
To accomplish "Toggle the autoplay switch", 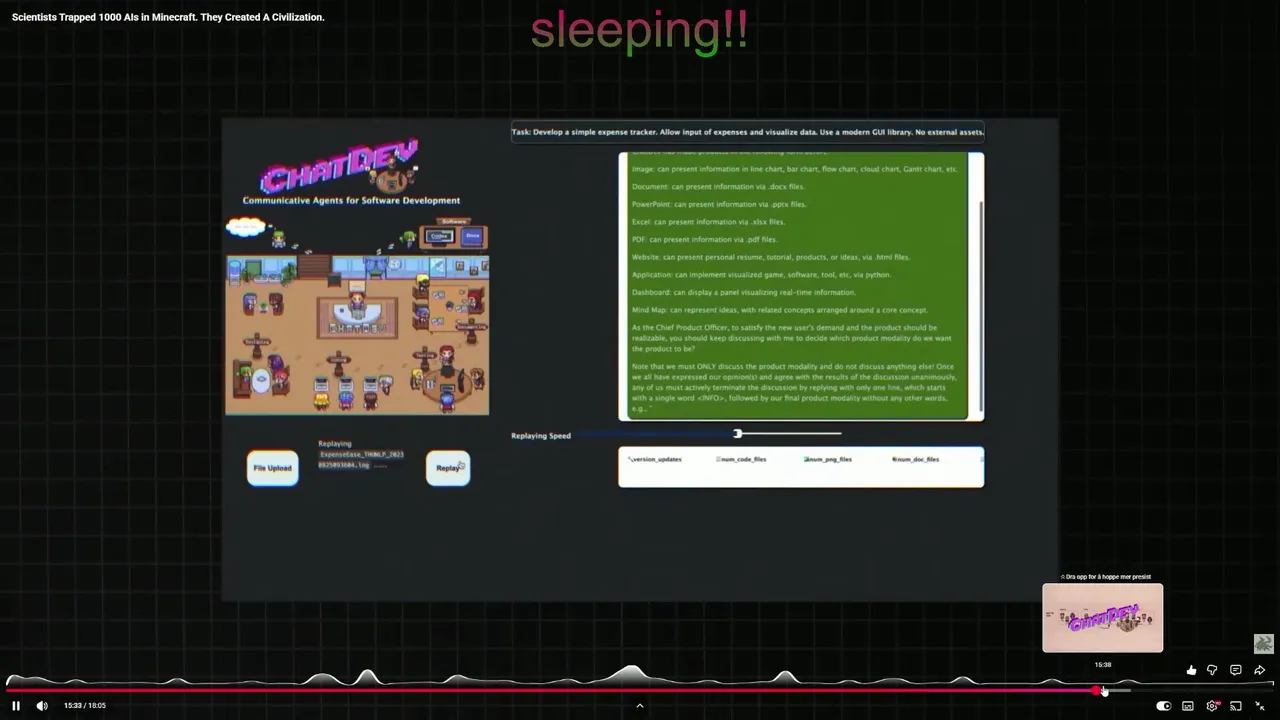I will pos(1164,706).
